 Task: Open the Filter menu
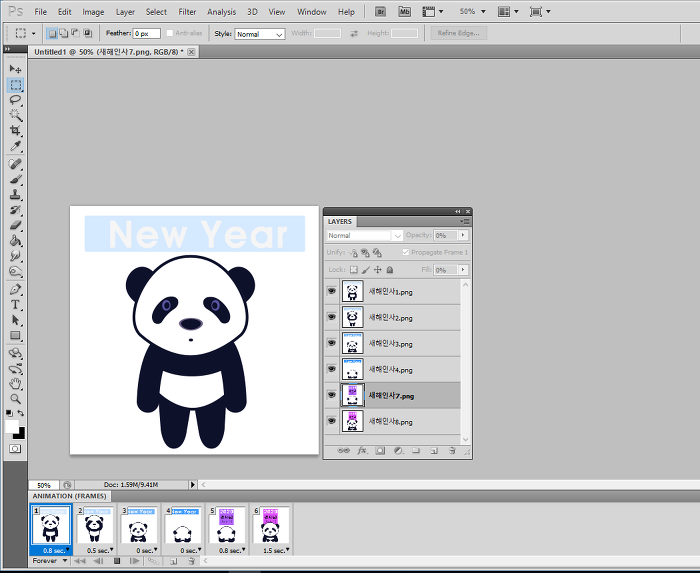click(187, 12)
